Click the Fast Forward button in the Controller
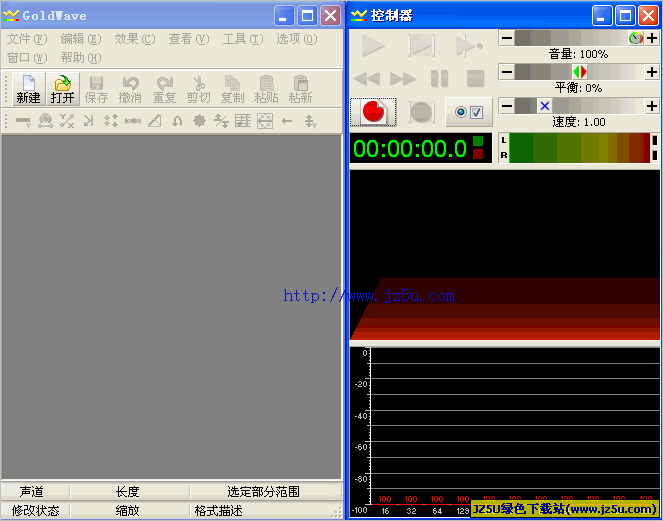Image resolution: width=663 pixels, height=521 pixels. pyautogui.click(x=403, y=79)
